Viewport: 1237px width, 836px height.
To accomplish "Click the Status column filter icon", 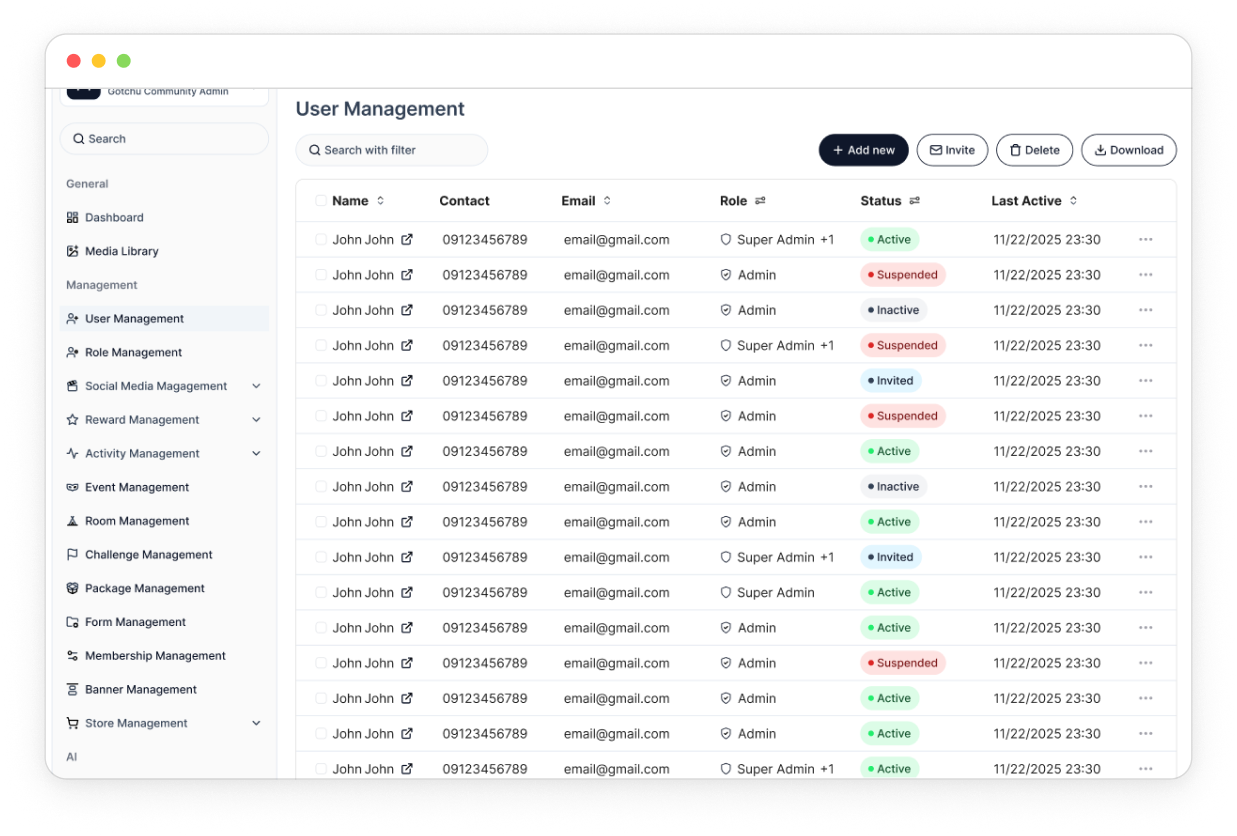I will pyautogui.click(x=914, y=201).
